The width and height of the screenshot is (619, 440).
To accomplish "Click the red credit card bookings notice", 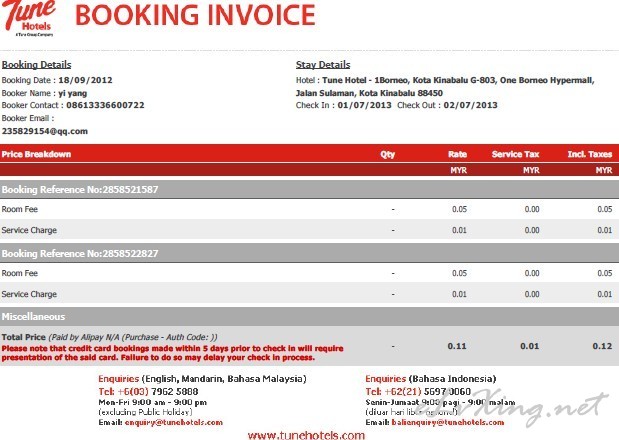I will (173, 353).
